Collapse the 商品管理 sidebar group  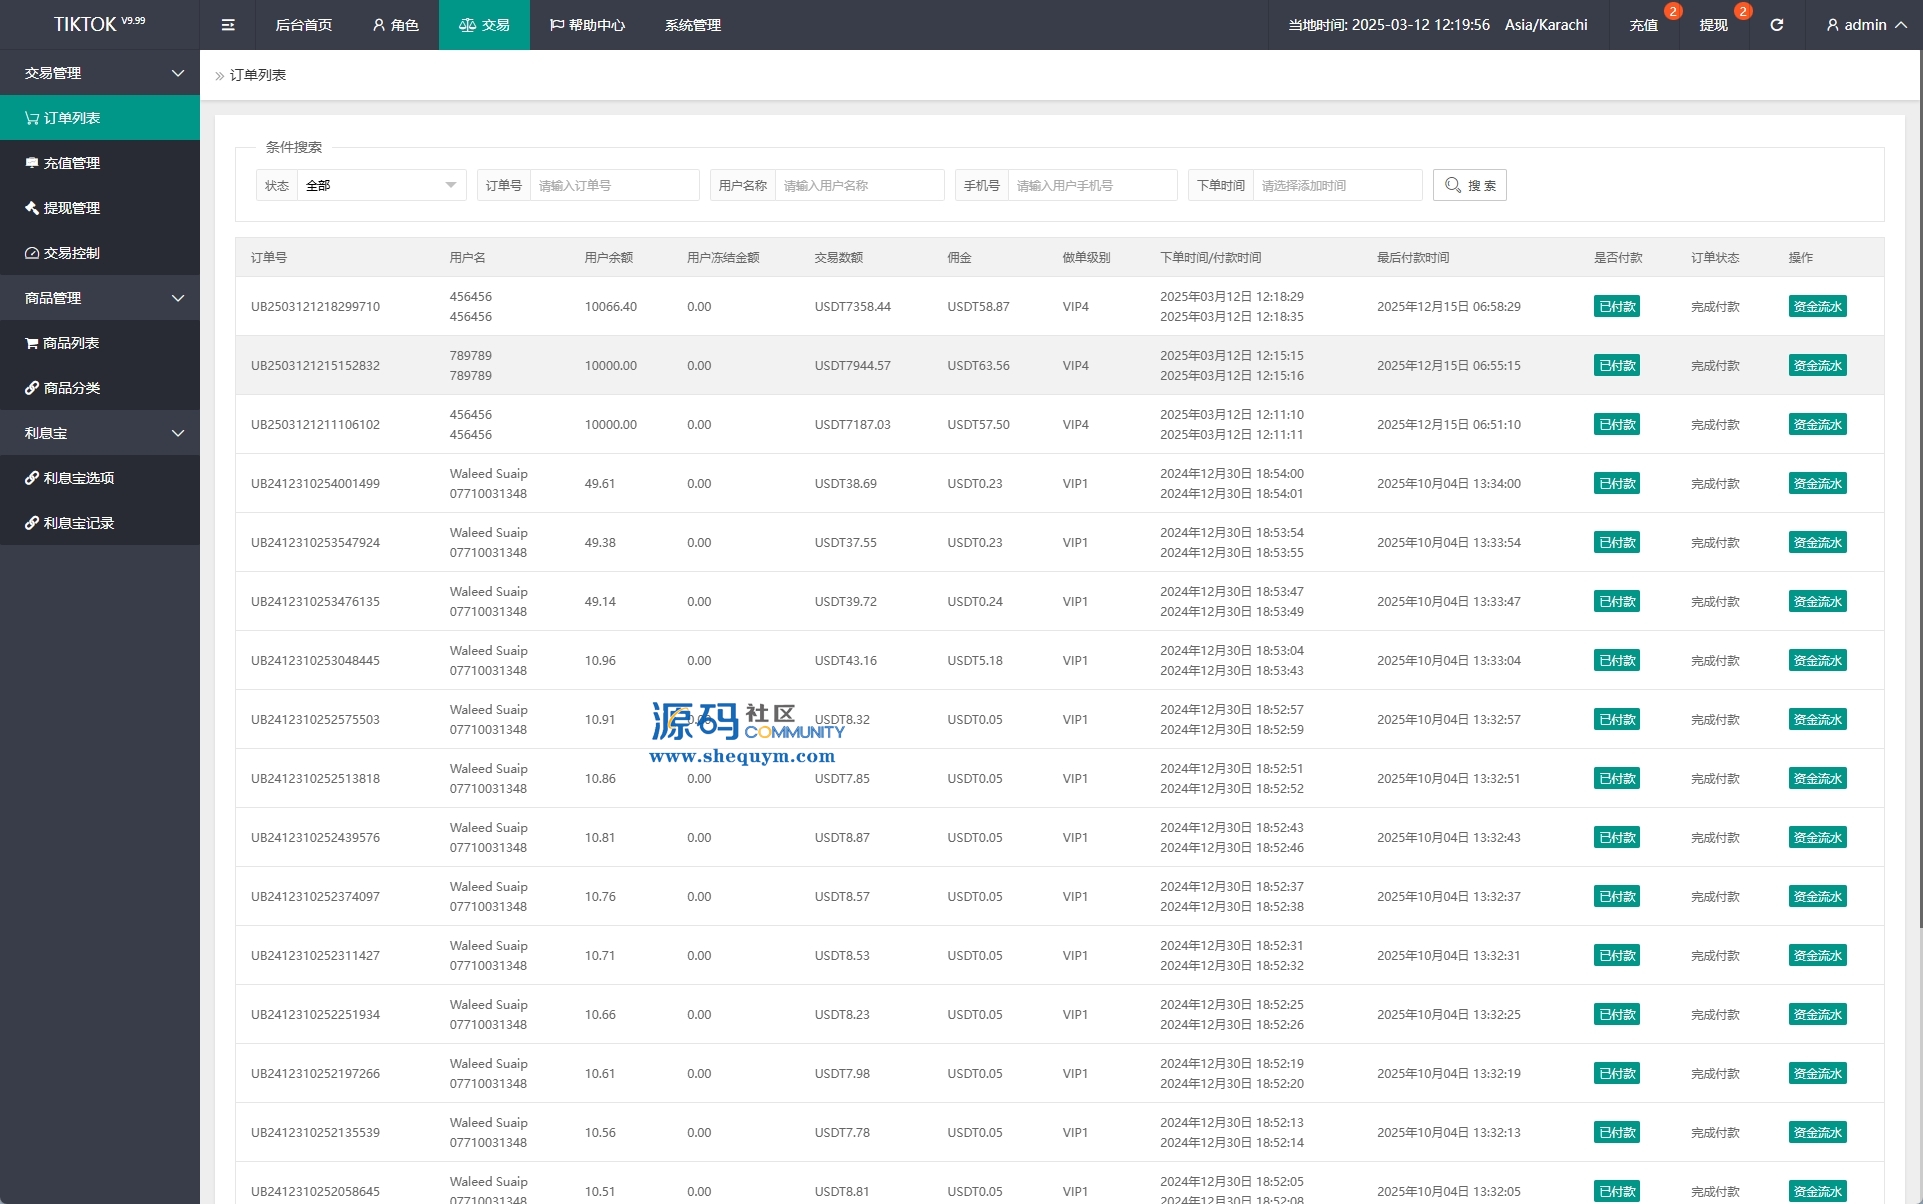[x=100, y=298]
